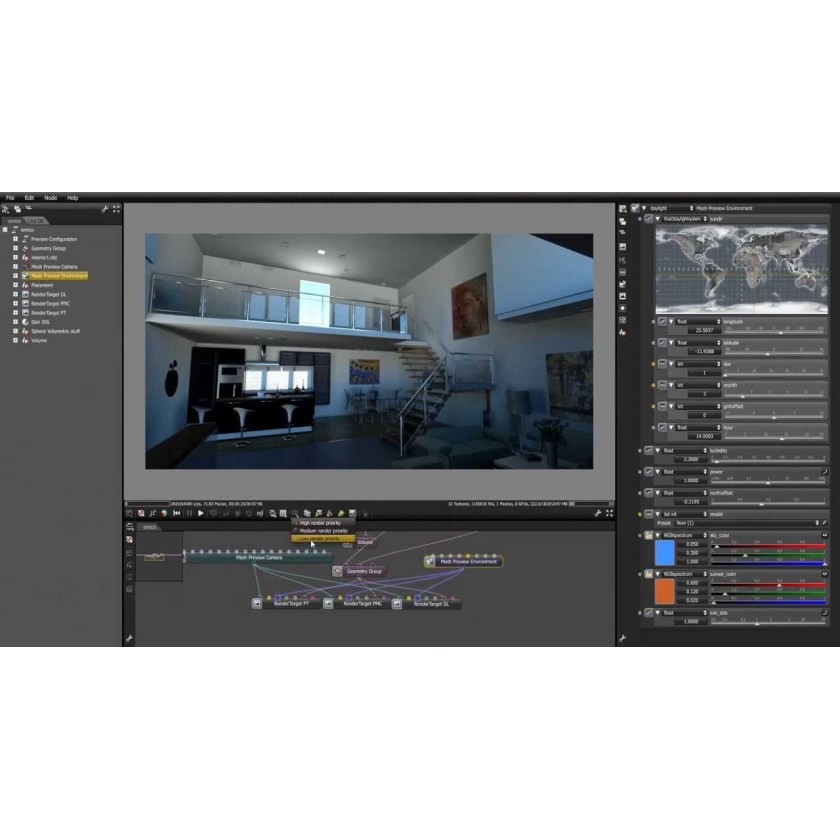Expand the Geometry Group tree item
Image resolution: width=840 pixels, height=840 pixels.
[16, 248]
